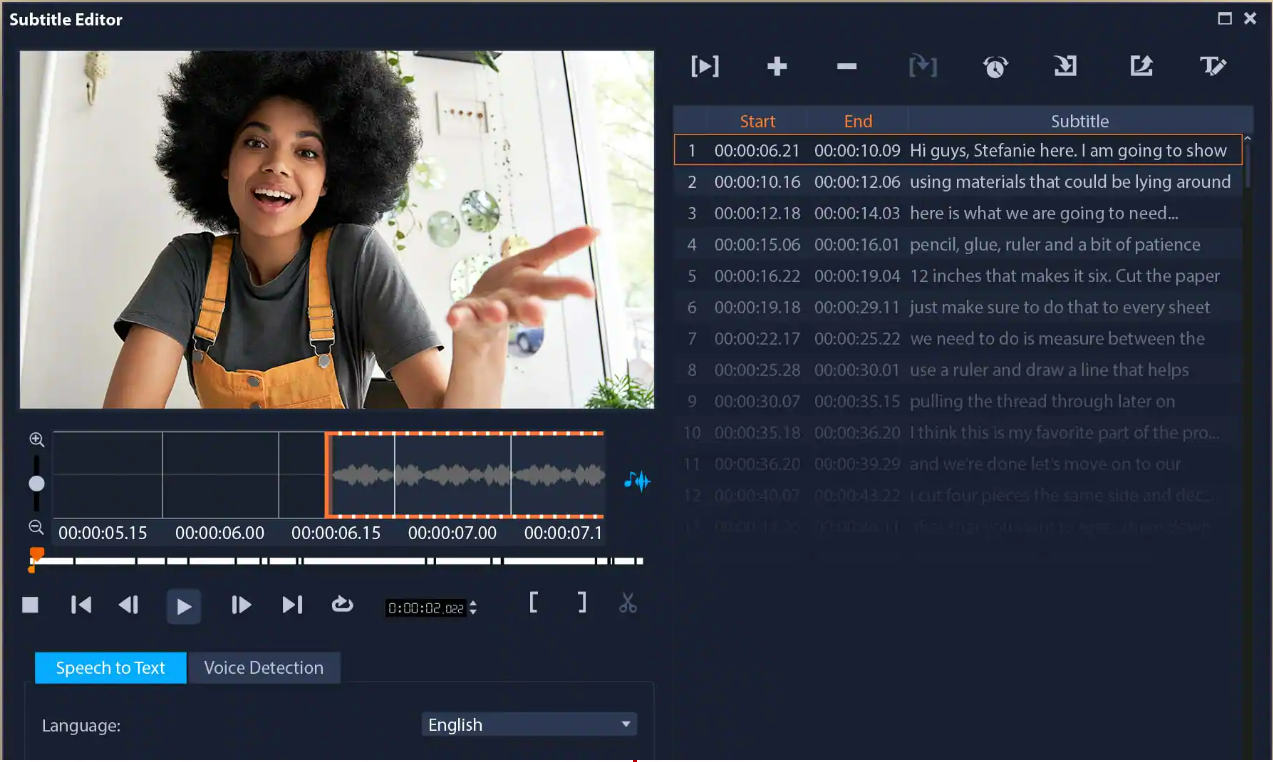Switch to the Voice Detection tab
The image size is (1273, 762).
[x=264, y=668]
